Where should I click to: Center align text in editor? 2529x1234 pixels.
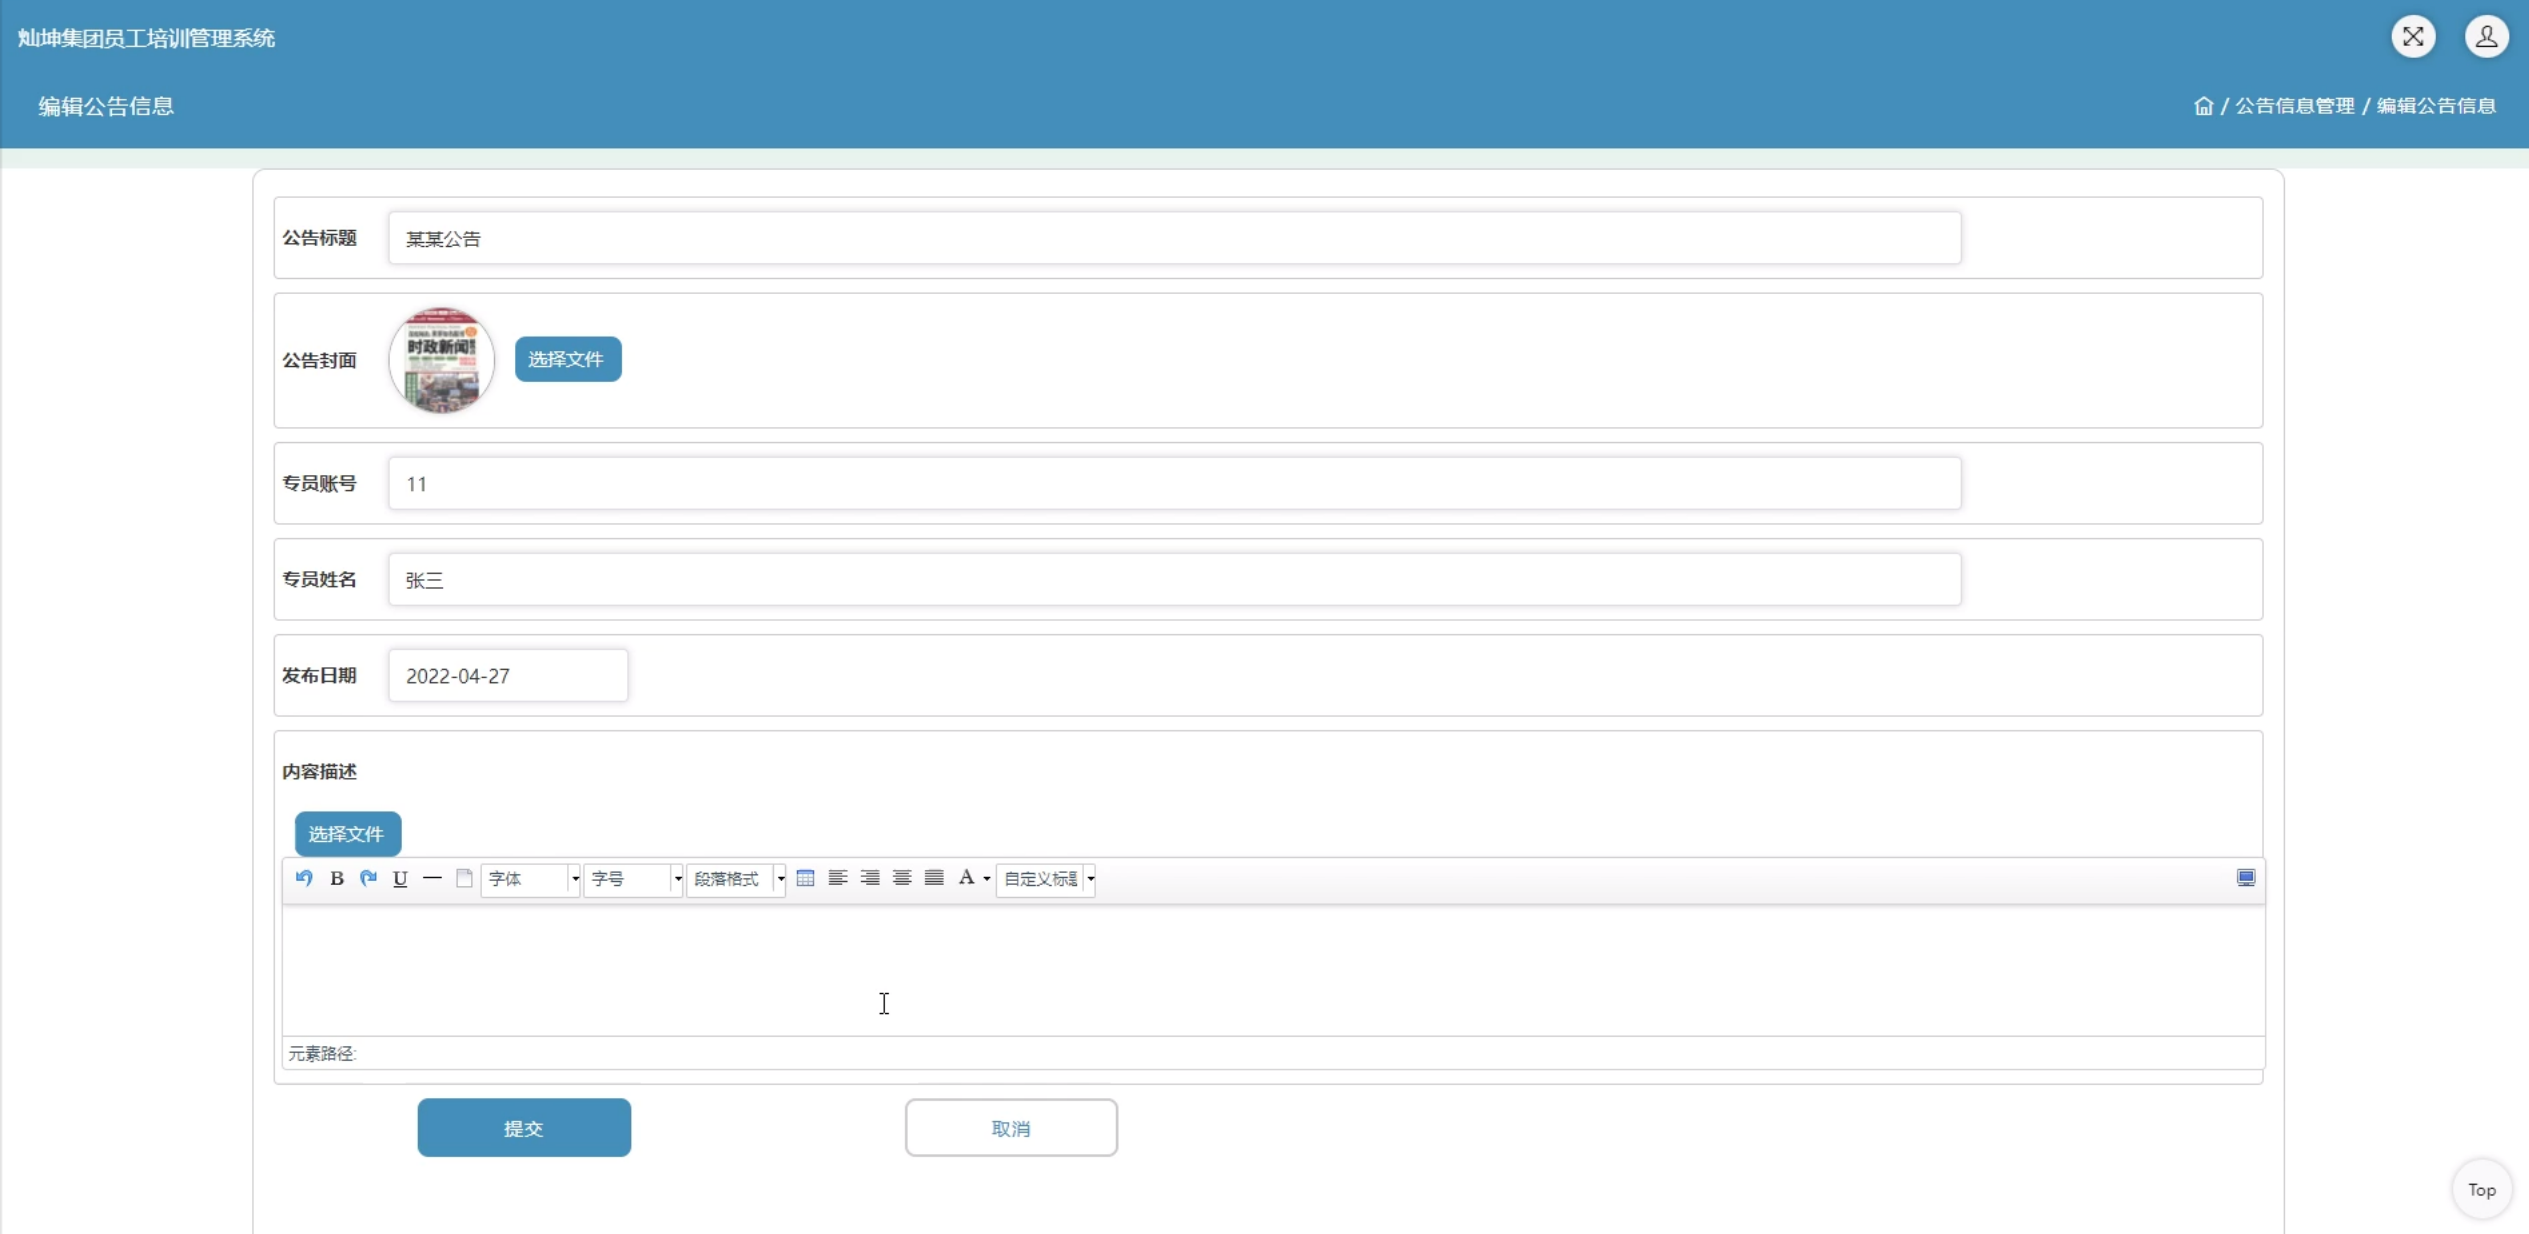point(902,878)
